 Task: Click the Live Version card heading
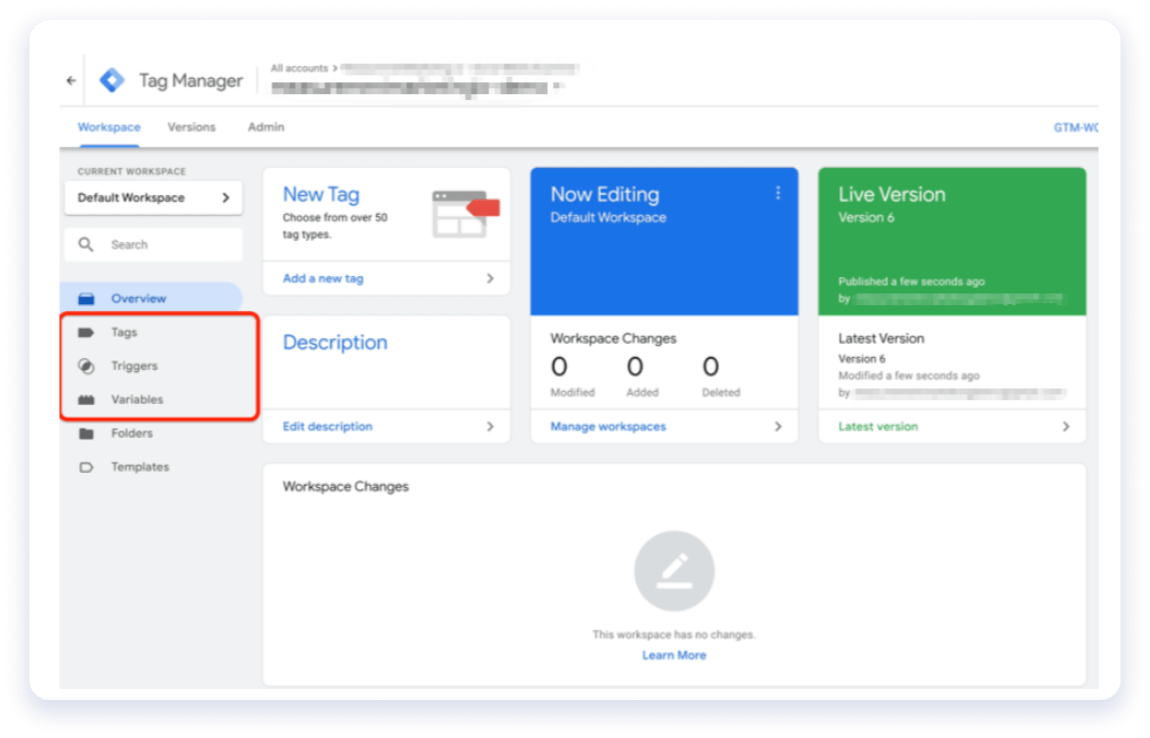pyautogui.click(x=892, y=194)
